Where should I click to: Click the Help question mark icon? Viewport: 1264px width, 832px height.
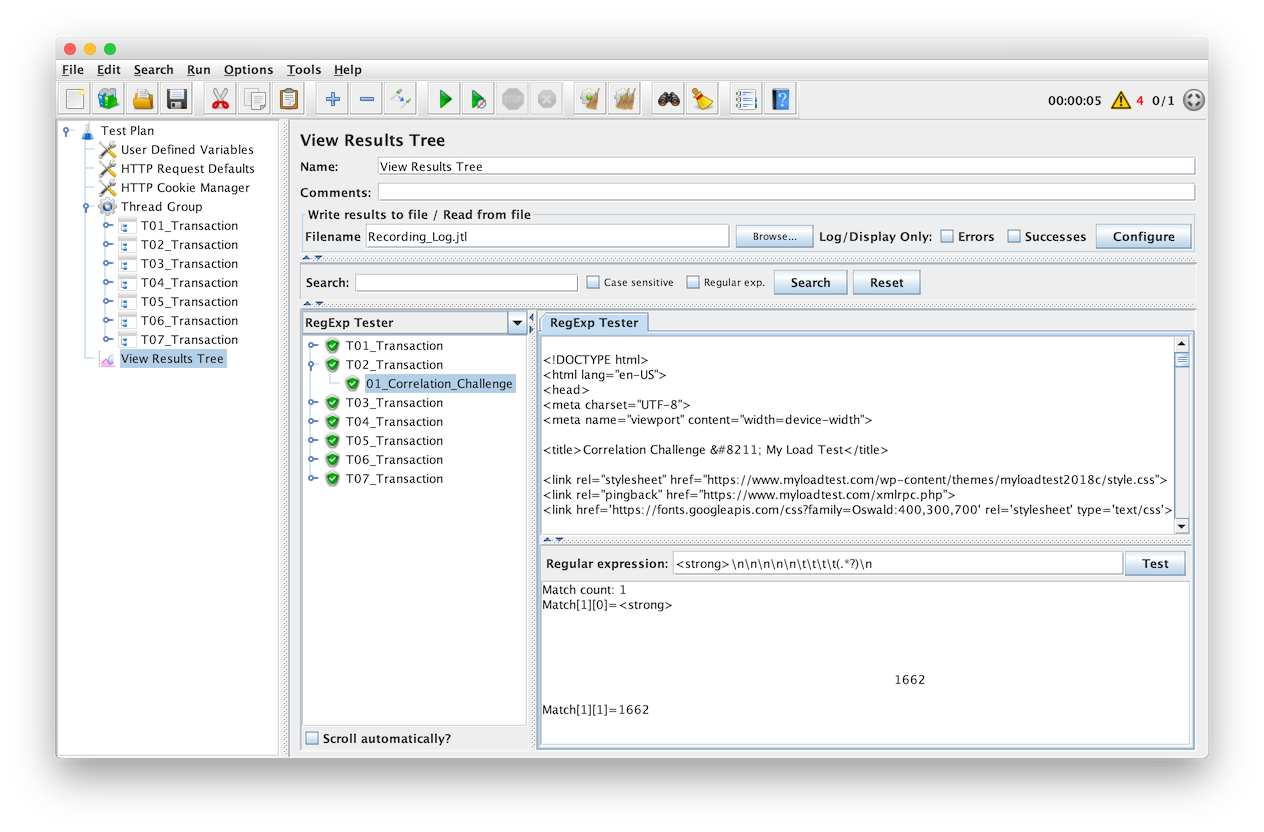click(780, 99)
